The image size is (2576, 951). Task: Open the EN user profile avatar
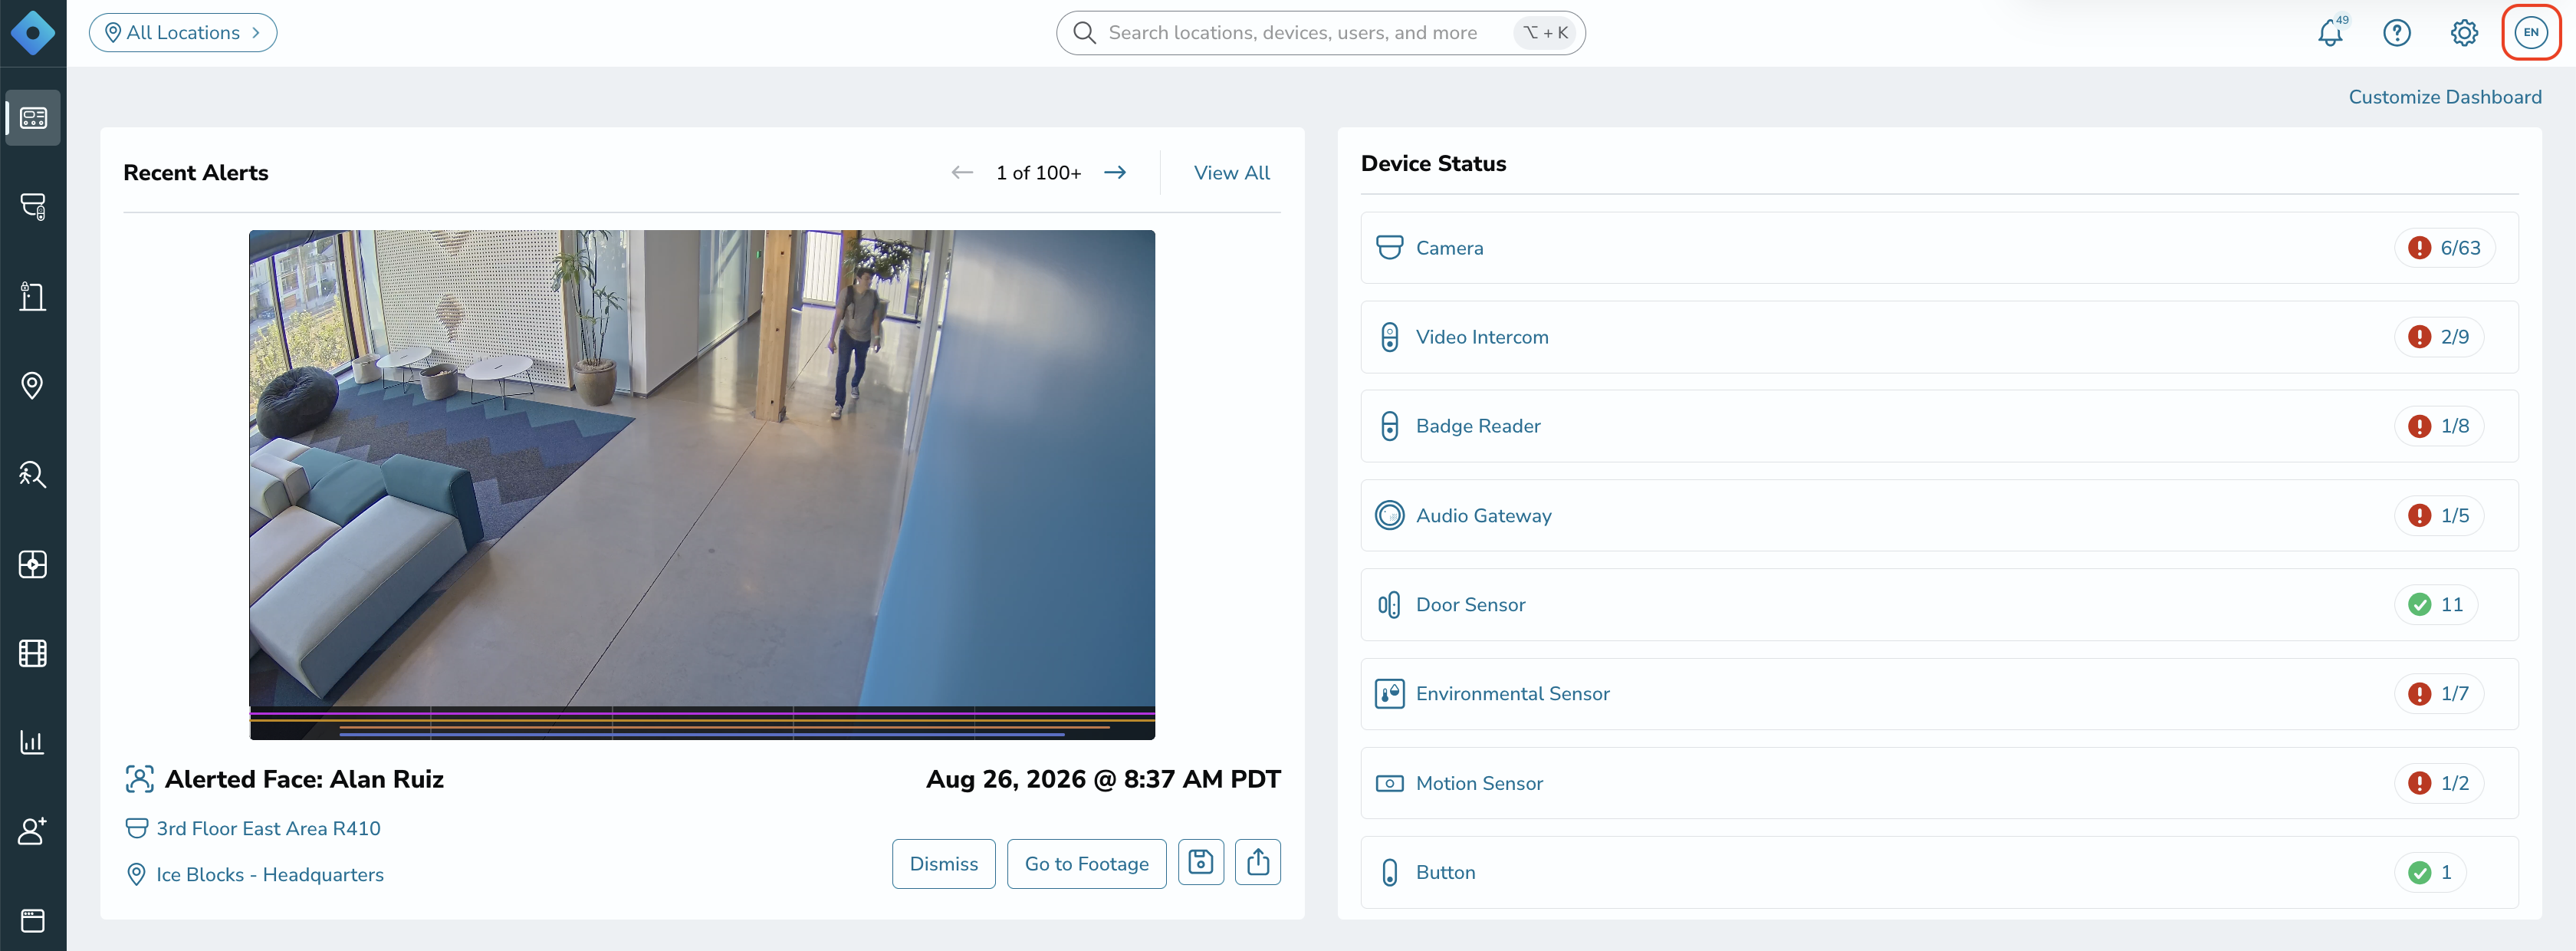point(2531,32)
